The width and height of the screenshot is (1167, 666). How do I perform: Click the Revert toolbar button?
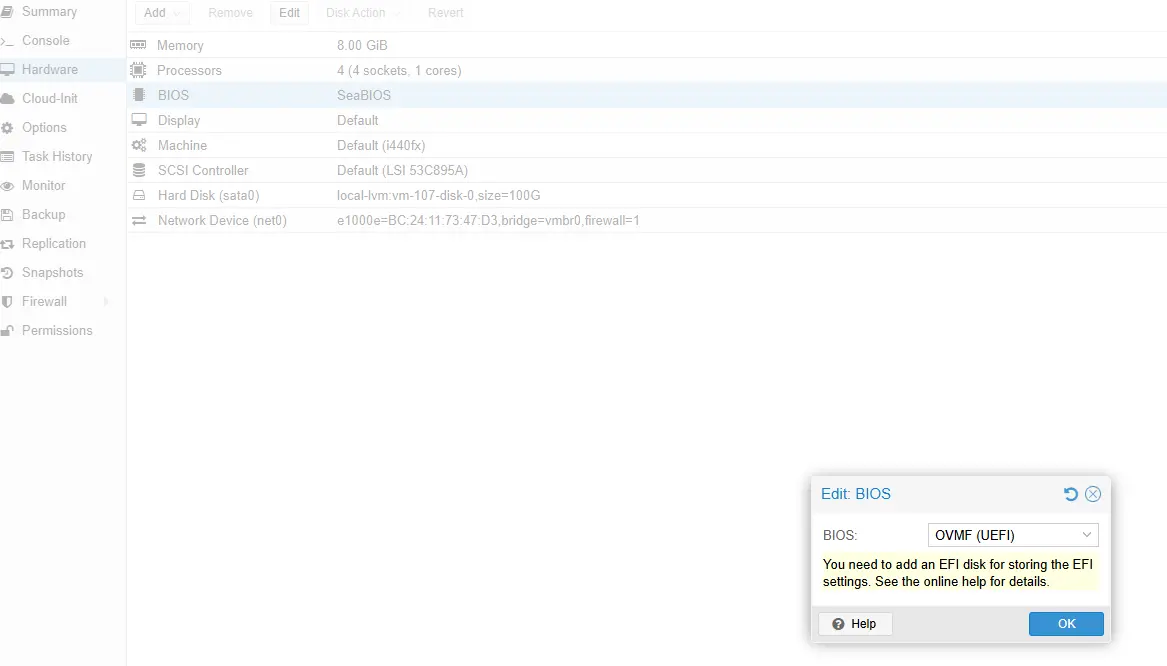click(x=445, y=13)
